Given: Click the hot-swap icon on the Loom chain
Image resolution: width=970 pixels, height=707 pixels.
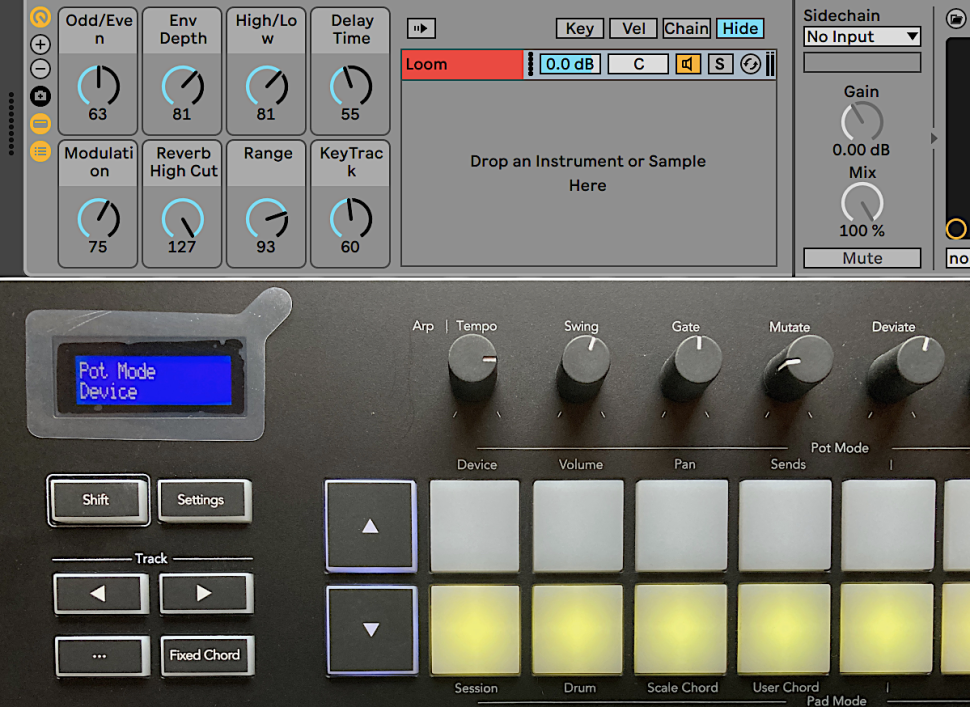Looking at the screenshot, I should click(750, 65).
